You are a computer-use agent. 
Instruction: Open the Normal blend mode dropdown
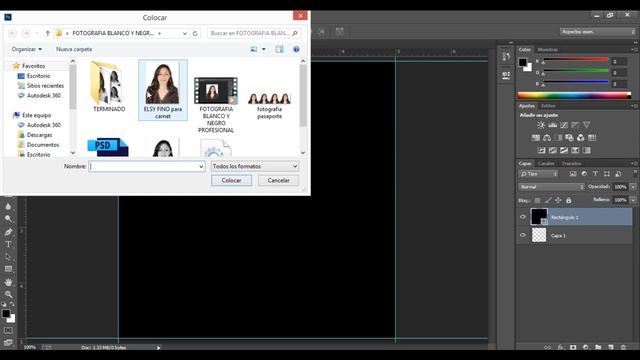[551, 187]
